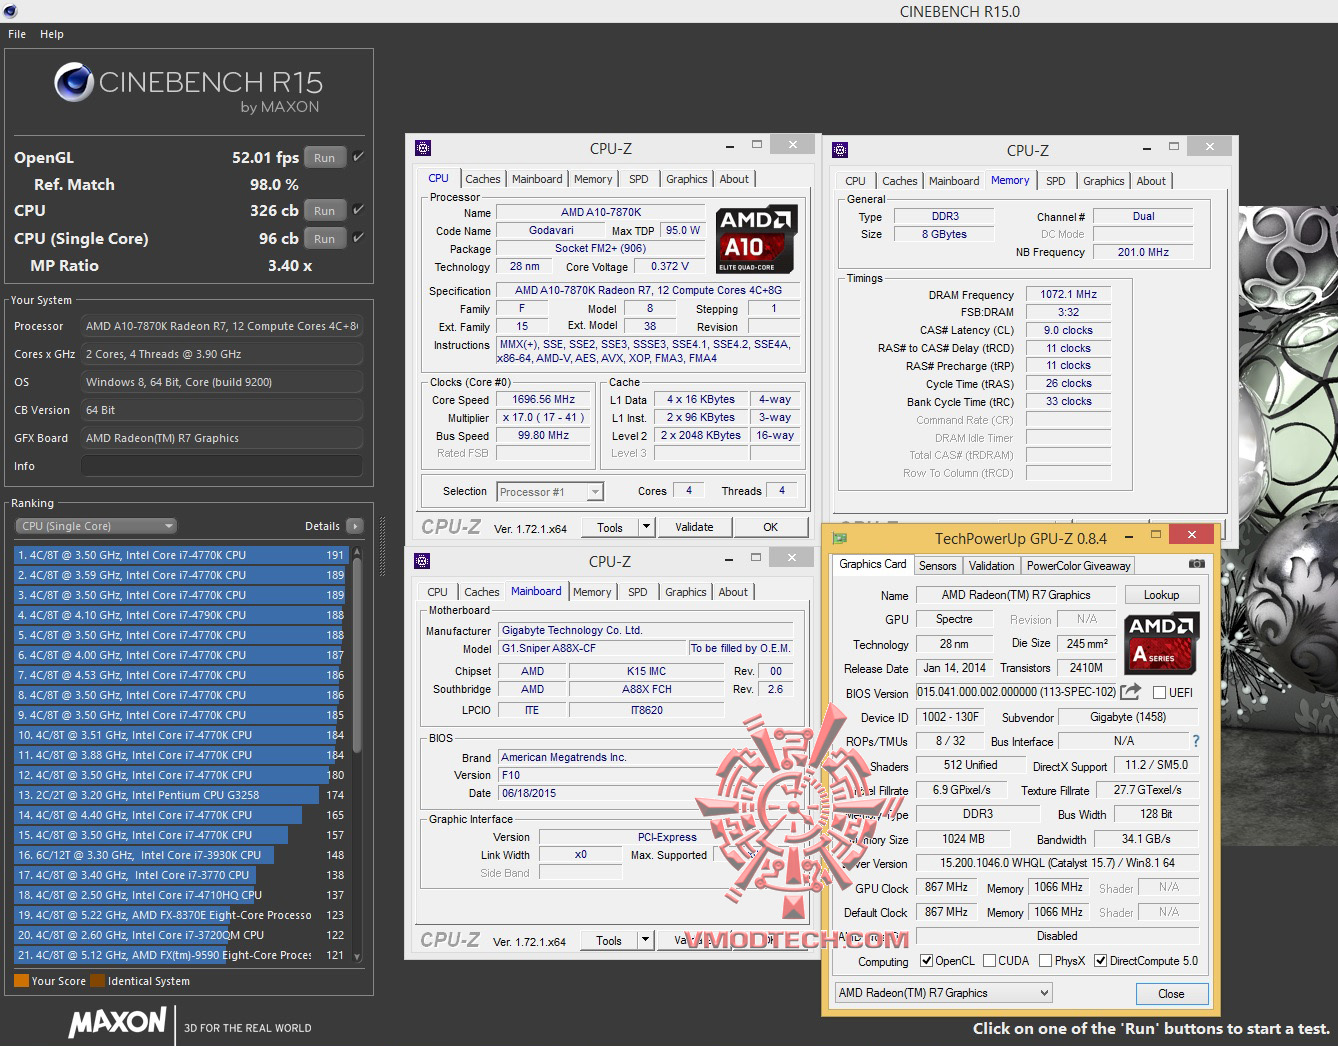Open the About tab in the CPU-Z window showing the Memory tab

[x=1151, y=181]
